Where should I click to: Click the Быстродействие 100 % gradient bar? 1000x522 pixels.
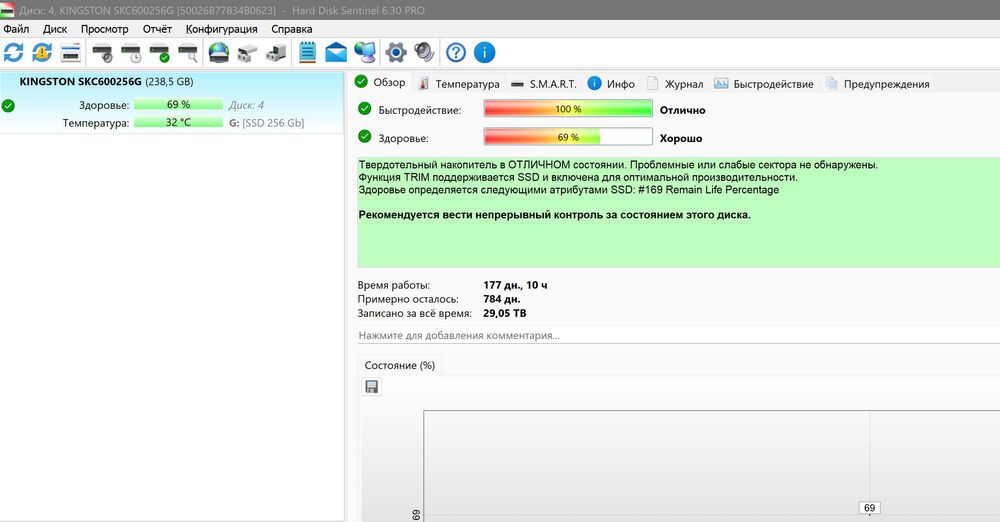[568, 109]
